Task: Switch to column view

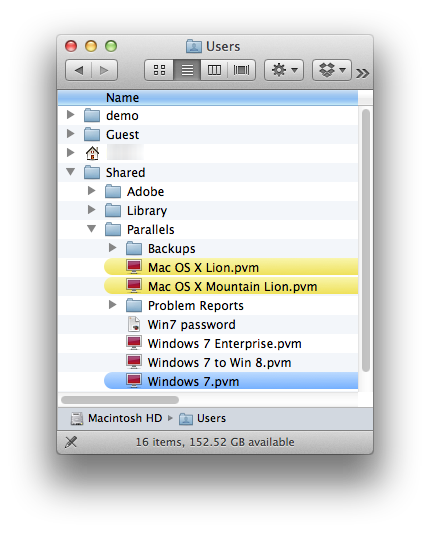Action: click(x=214, y=70)
